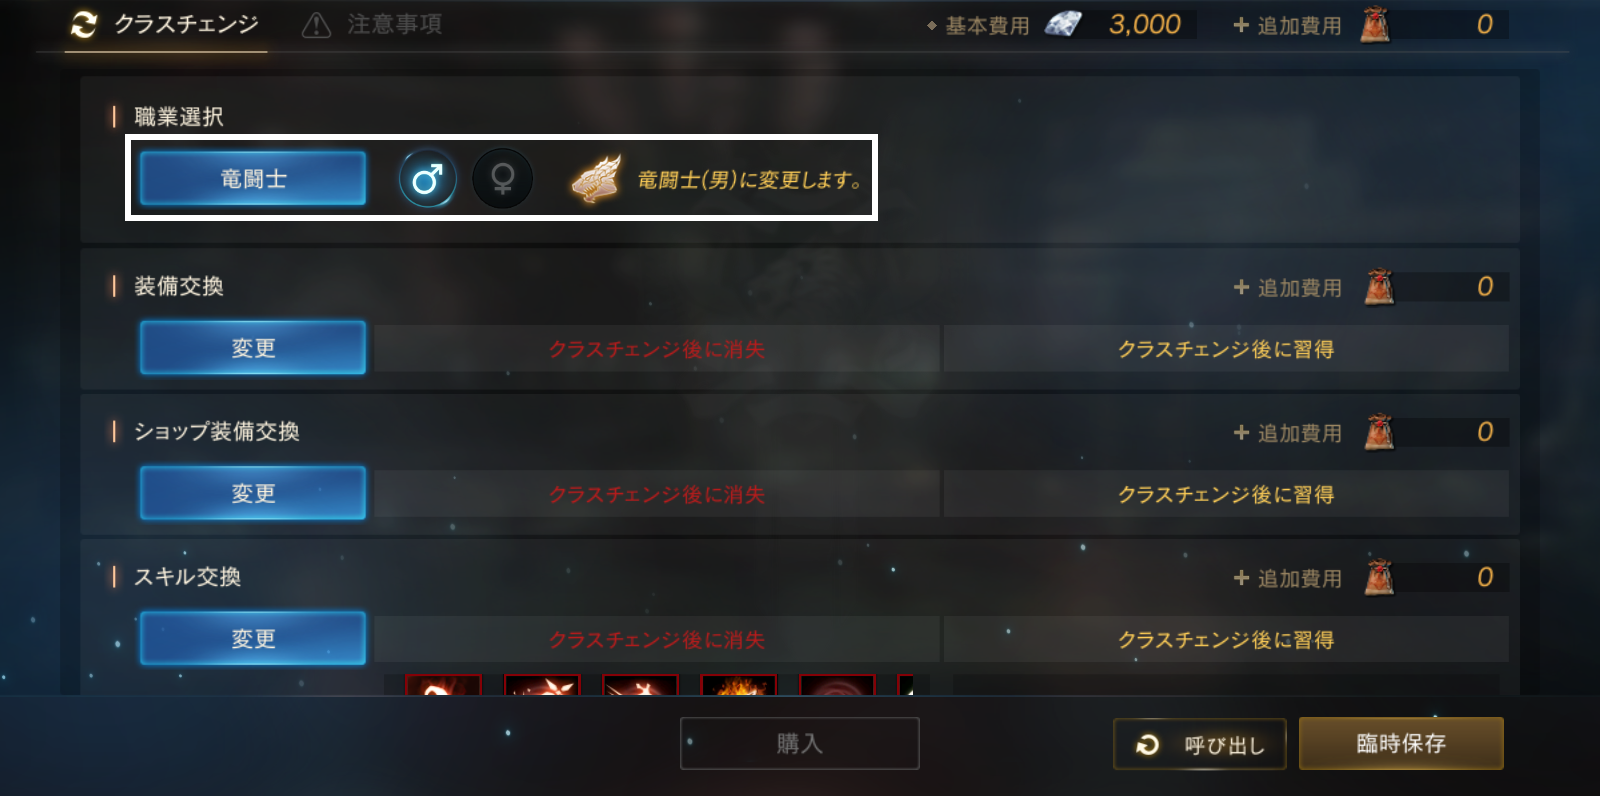Click the 購入 purchase button

pos(800,743)
